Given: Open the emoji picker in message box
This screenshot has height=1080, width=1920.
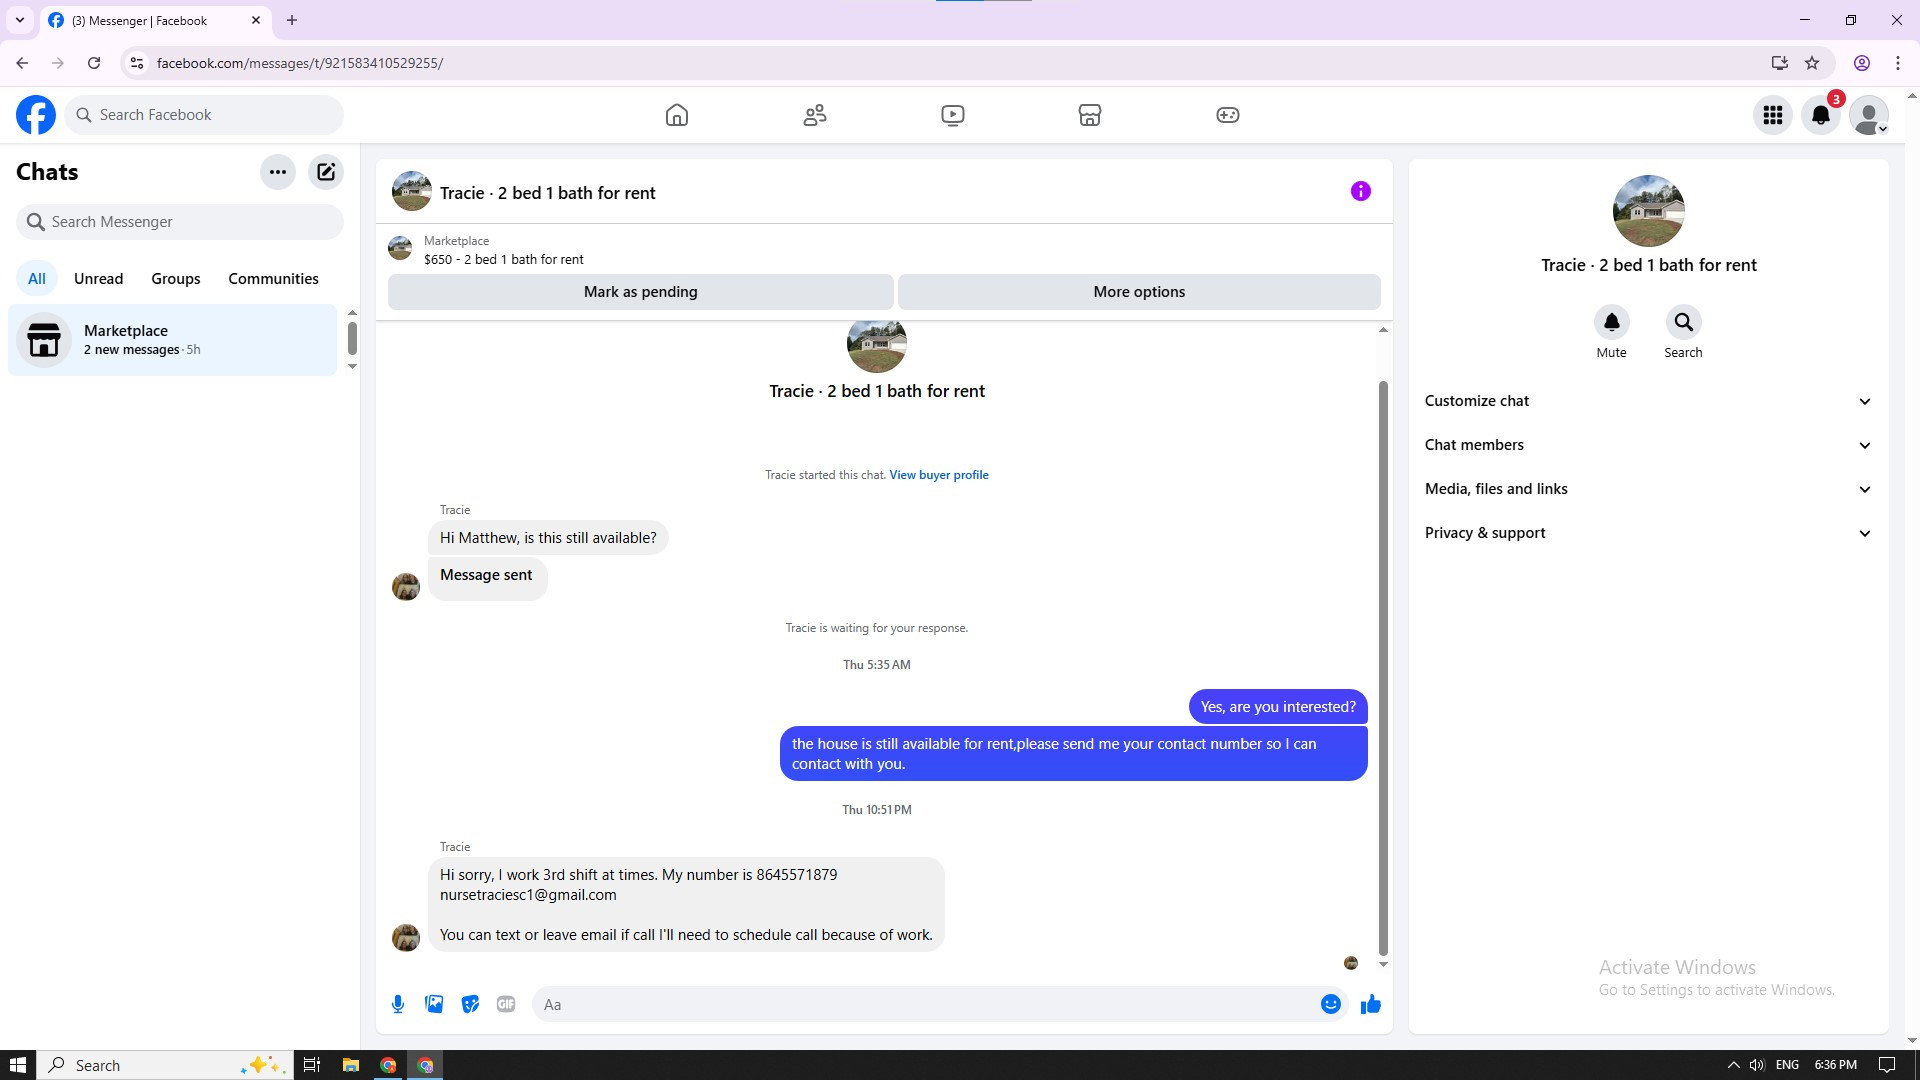Looking at the screenshot, I should [1330, 1004].
